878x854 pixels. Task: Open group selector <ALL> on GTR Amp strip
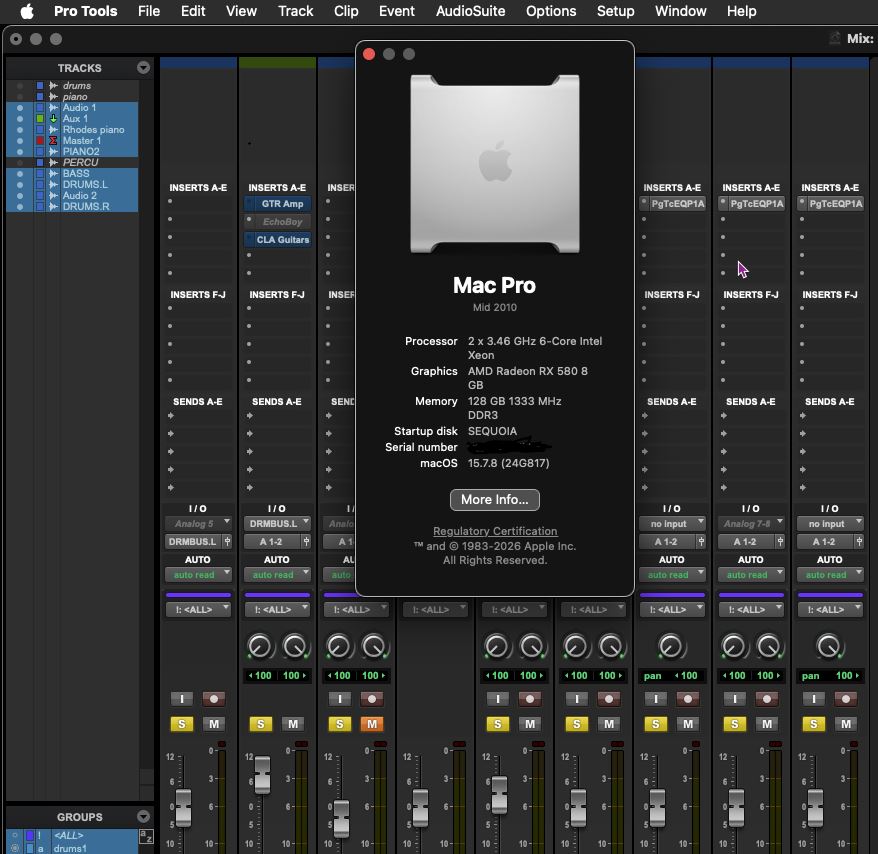pos(277,609)
